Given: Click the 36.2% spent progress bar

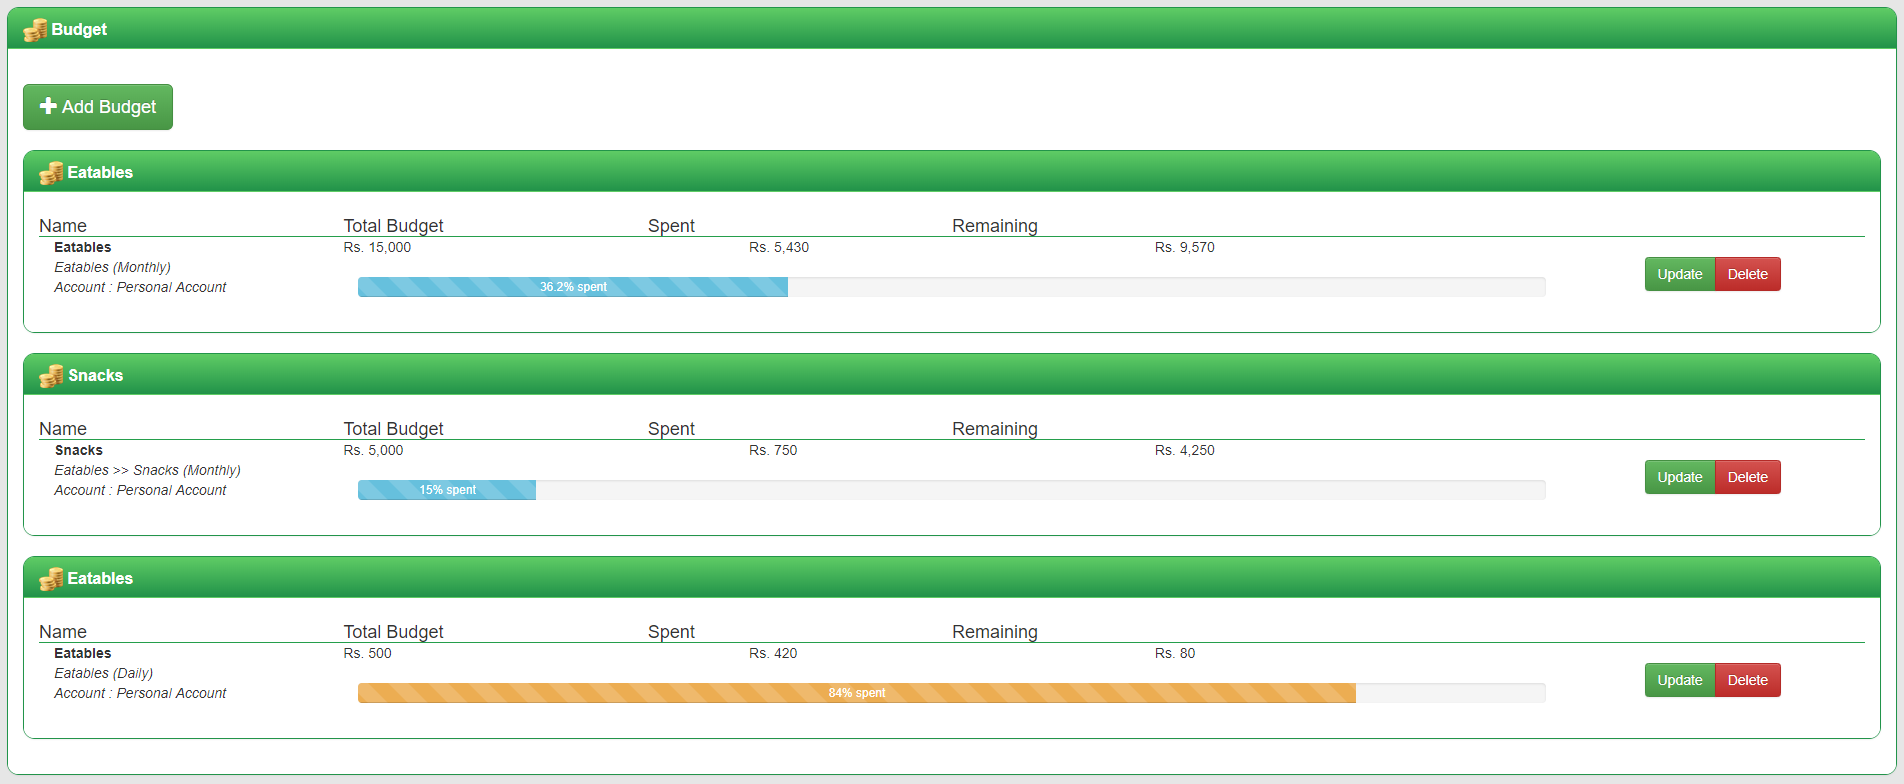Looking at the screenshot, I should point(573,287).
